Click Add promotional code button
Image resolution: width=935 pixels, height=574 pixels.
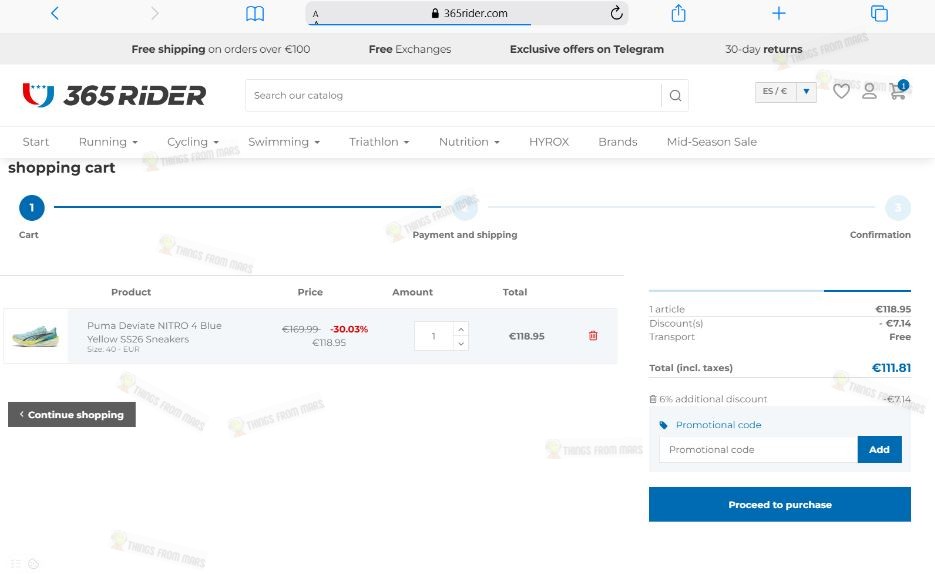click(880, 449)
